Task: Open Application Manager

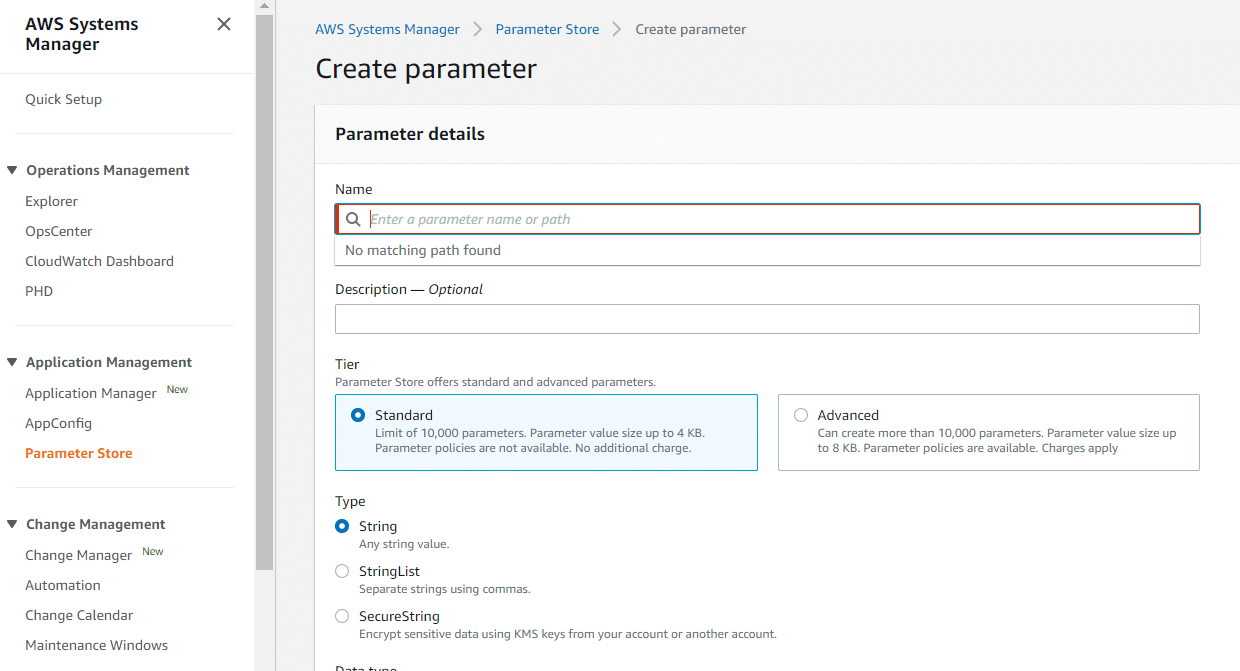Action: [91, 393]
